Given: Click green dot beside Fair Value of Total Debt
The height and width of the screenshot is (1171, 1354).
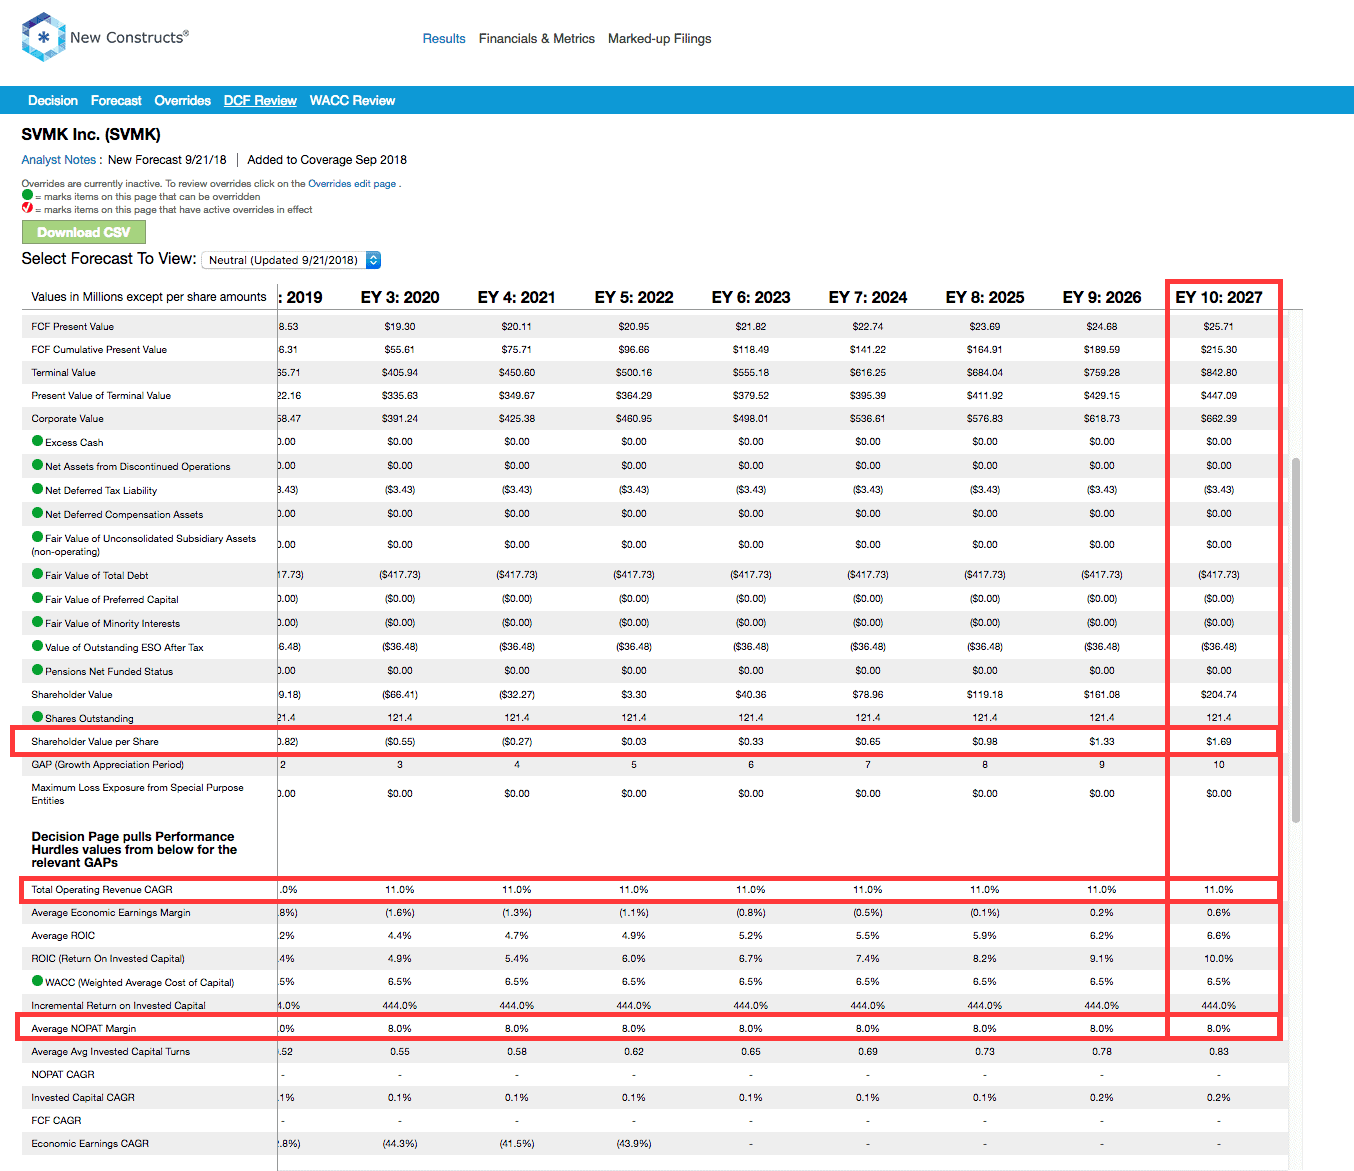Looking at the screenshot, I should [x=37, y=574].
